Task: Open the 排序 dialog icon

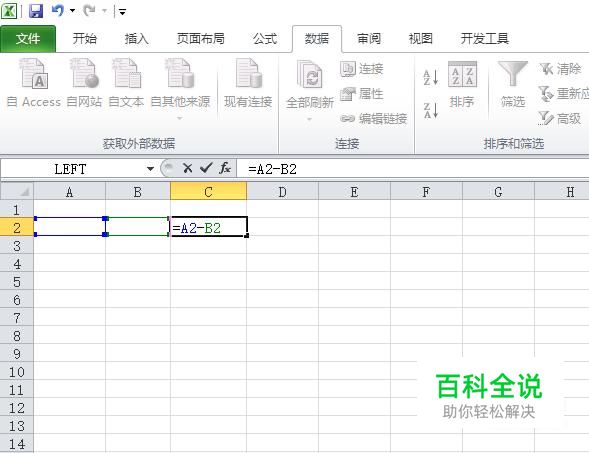Action: pos(462,85)
